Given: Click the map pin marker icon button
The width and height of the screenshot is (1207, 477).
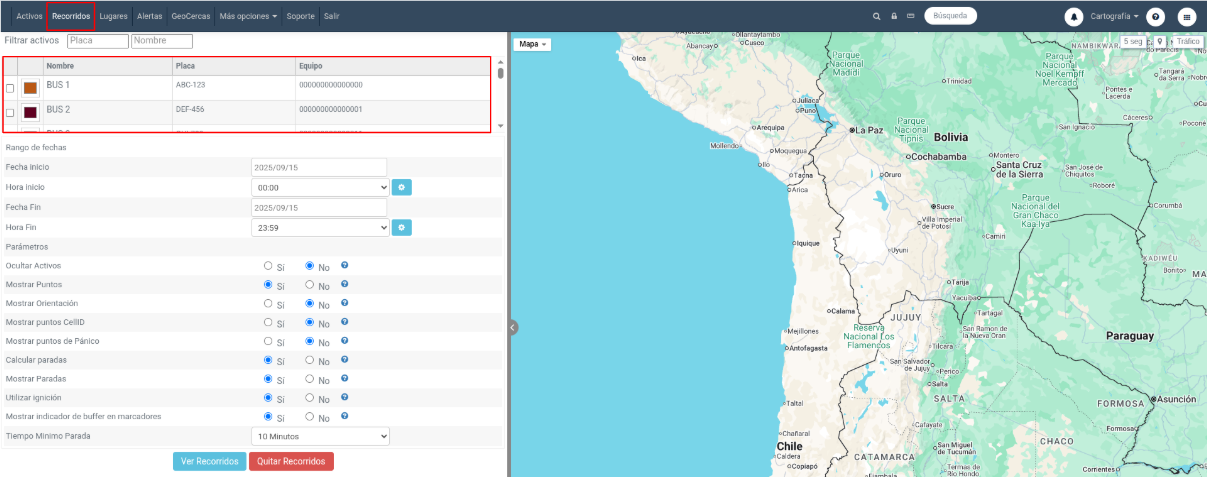Looking at the screenshot, I should tap(1159, 42).
